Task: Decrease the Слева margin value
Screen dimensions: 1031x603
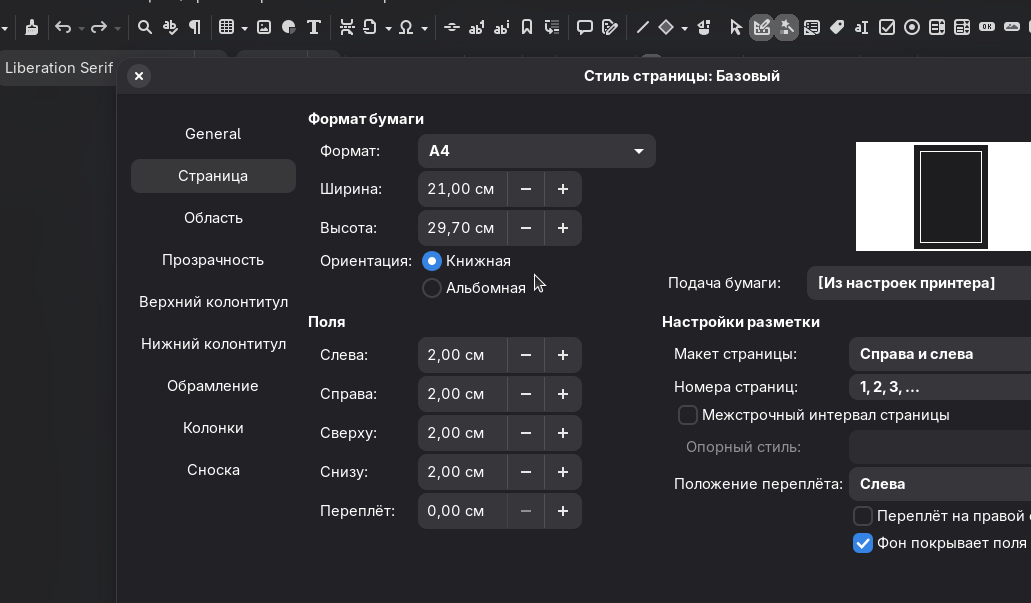Action: tap(526, 355)
